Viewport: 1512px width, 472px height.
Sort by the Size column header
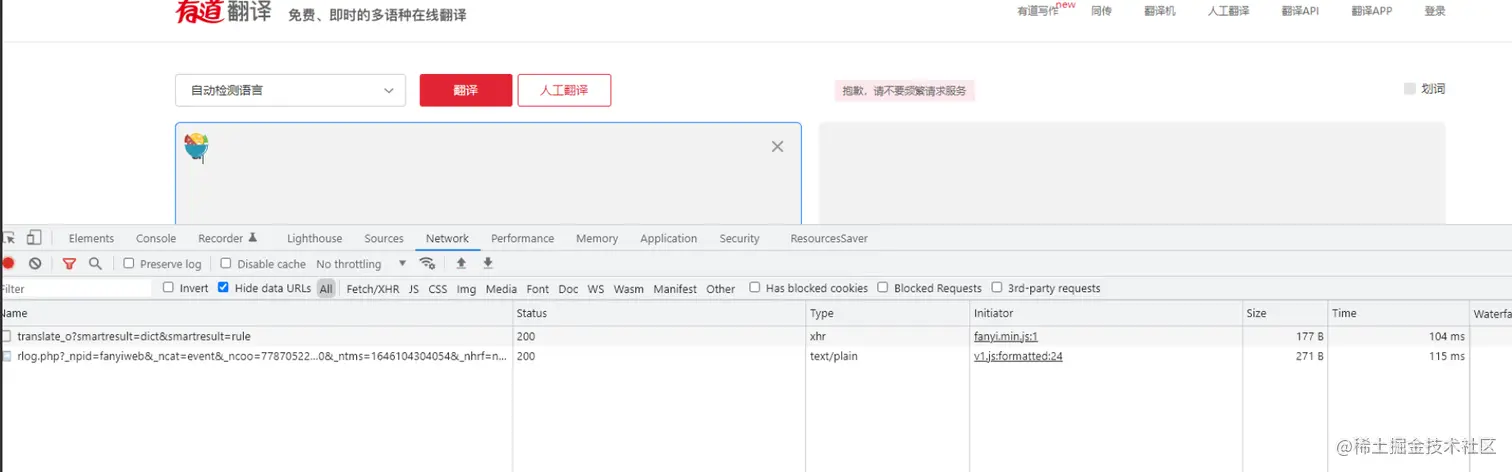click(1285, 313)
